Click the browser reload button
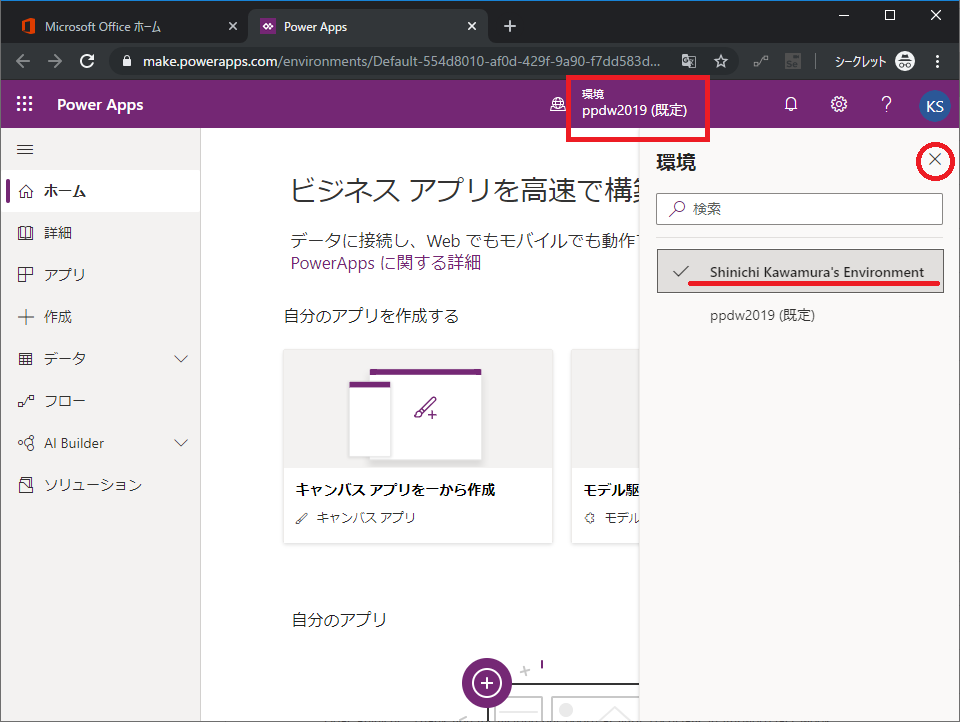 point(87,61)
